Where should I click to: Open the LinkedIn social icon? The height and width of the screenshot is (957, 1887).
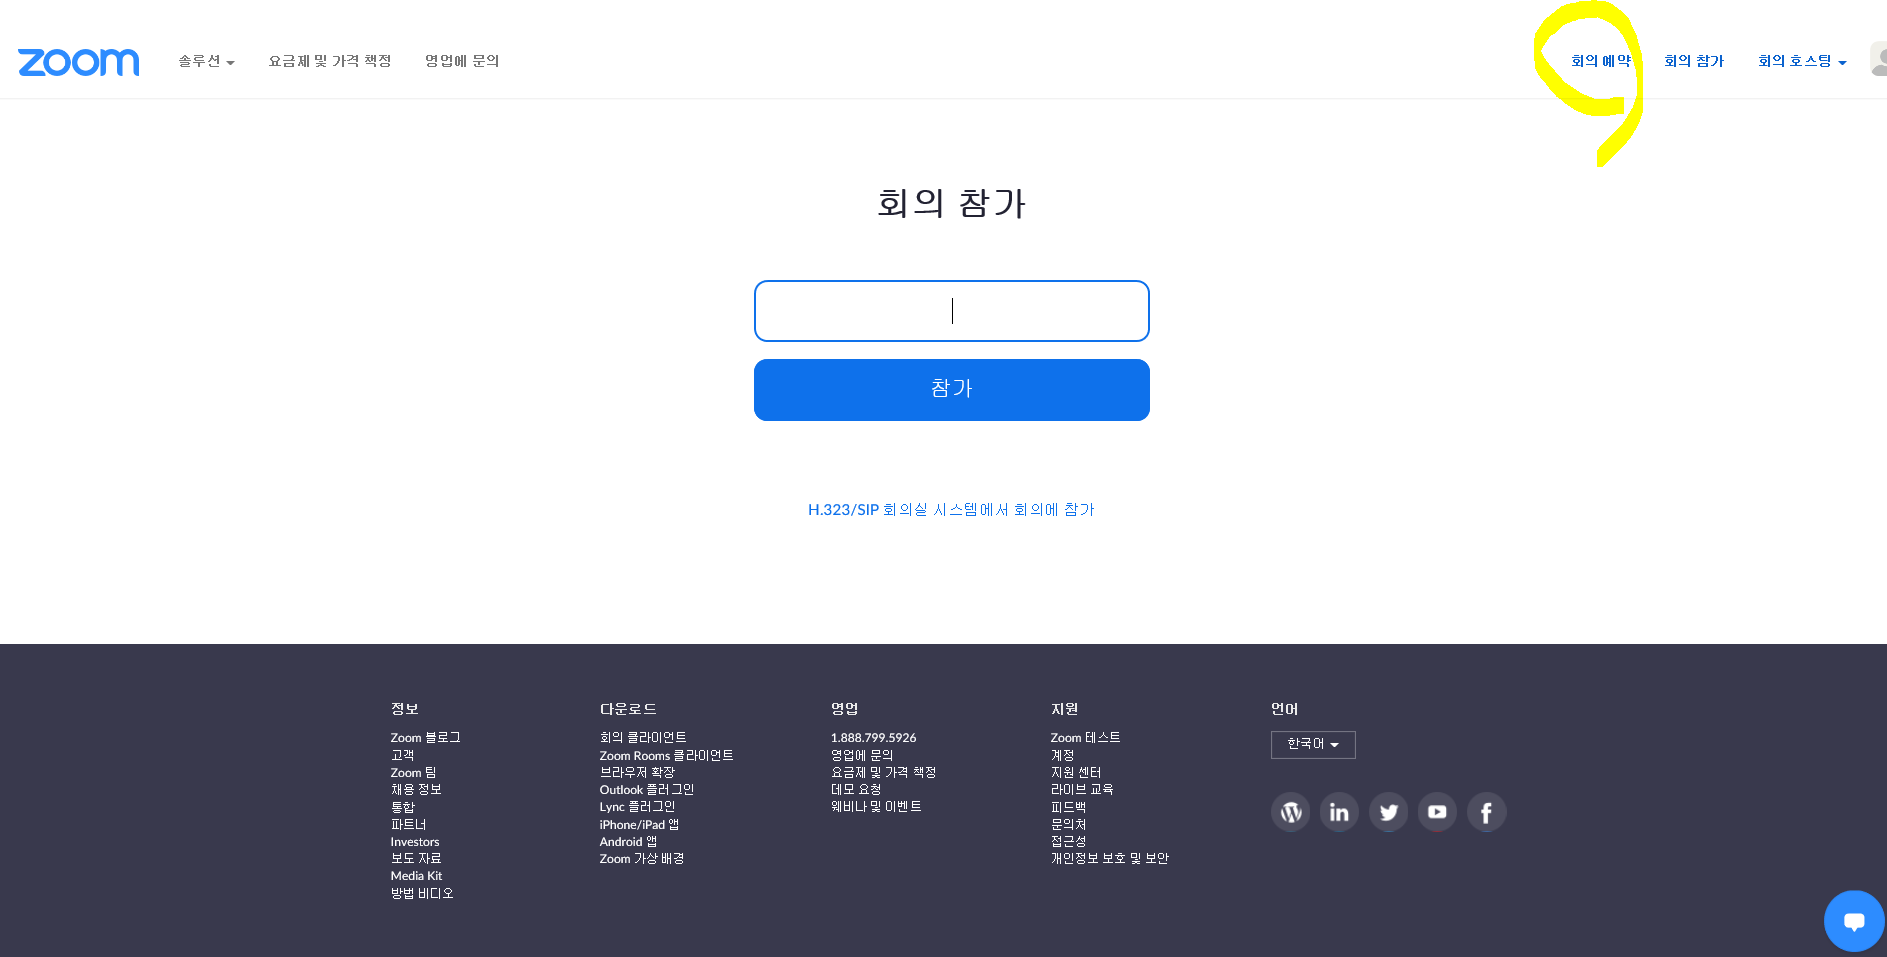1339,812
